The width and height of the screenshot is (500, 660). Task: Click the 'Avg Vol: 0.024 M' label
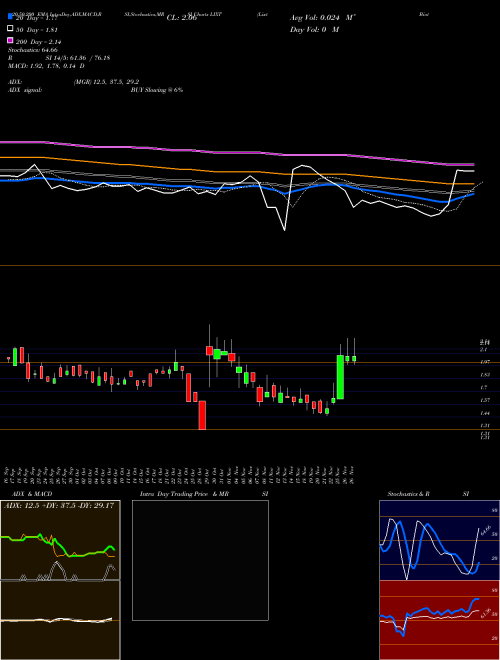[x=323, y=18]
